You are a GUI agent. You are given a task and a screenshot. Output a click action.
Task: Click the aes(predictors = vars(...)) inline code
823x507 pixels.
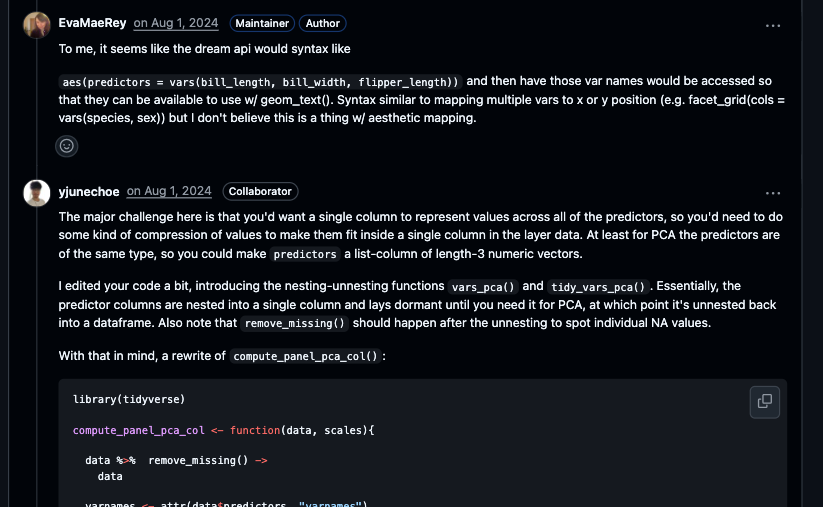click(260, 82)
